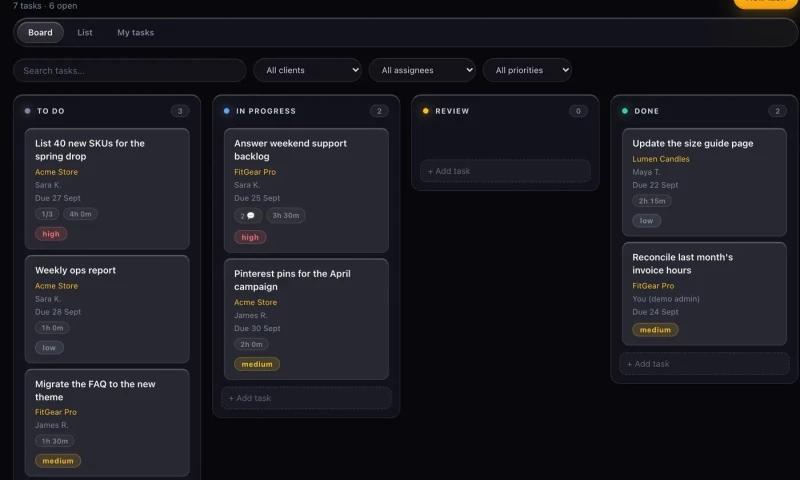Click the low tag on size guide card
The width and height of the screenshot is (800, 480).
(646, 221)
